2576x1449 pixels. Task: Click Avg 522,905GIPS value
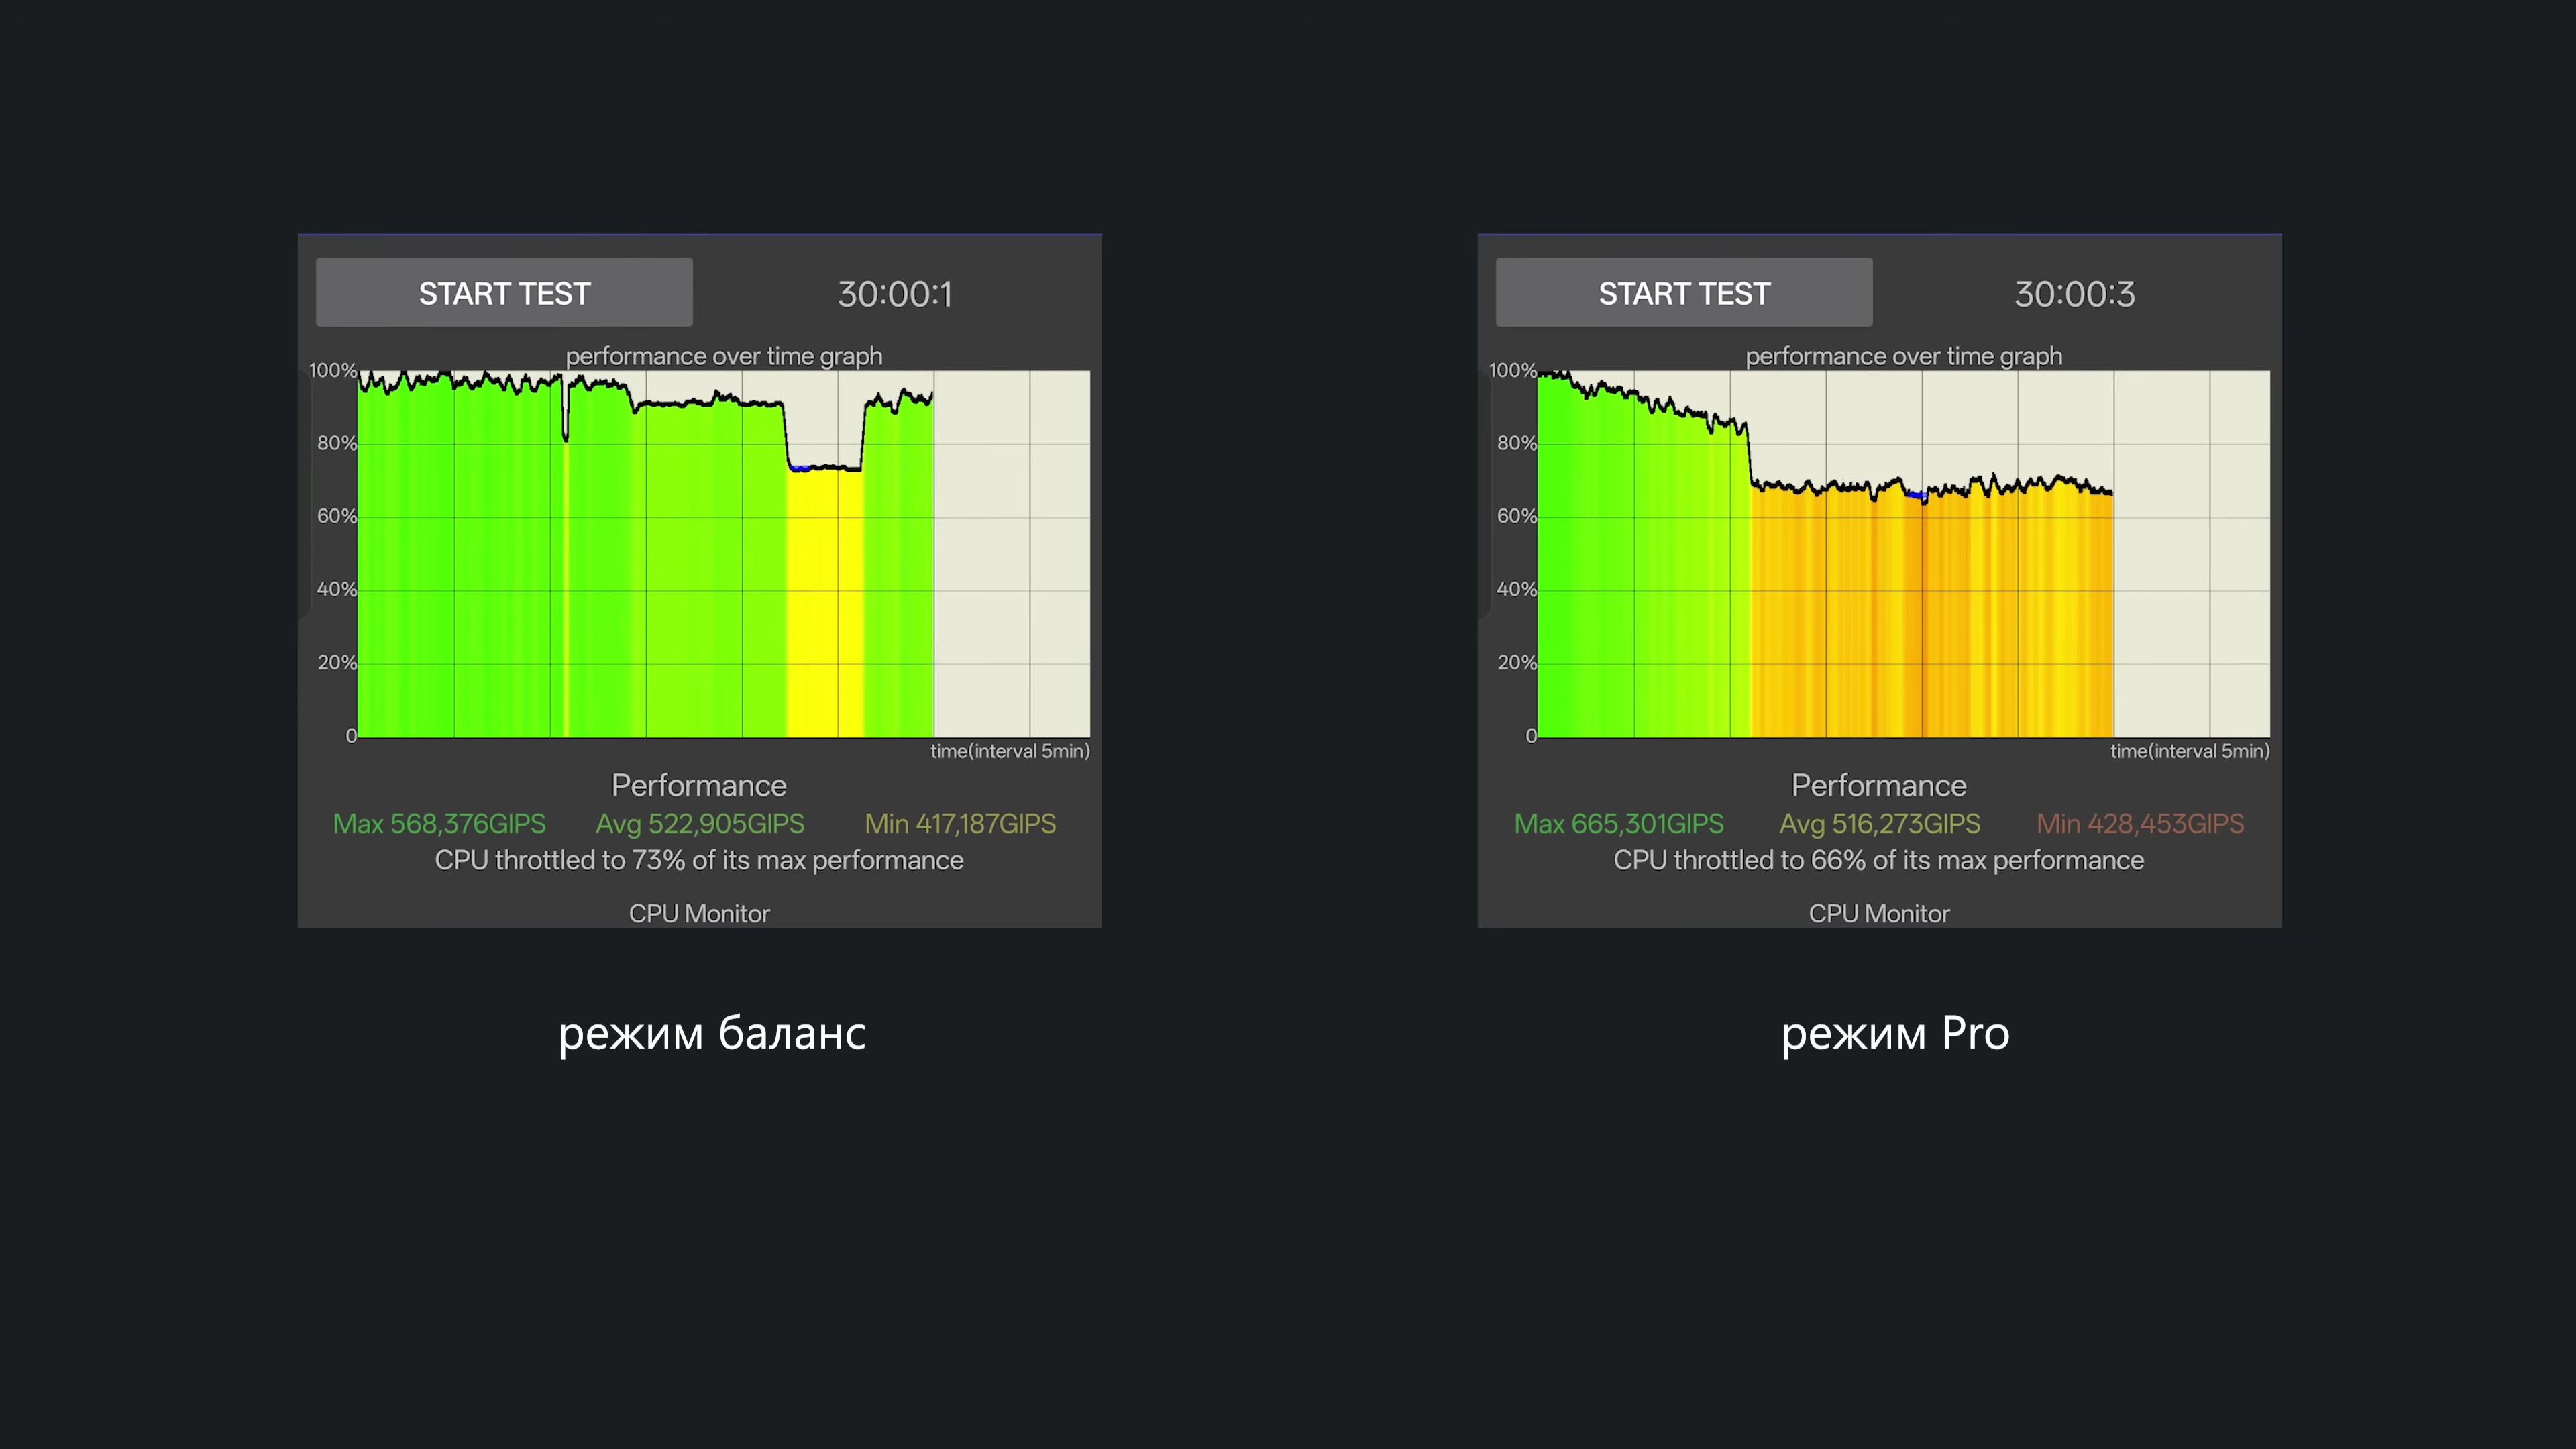coord(700,824)
